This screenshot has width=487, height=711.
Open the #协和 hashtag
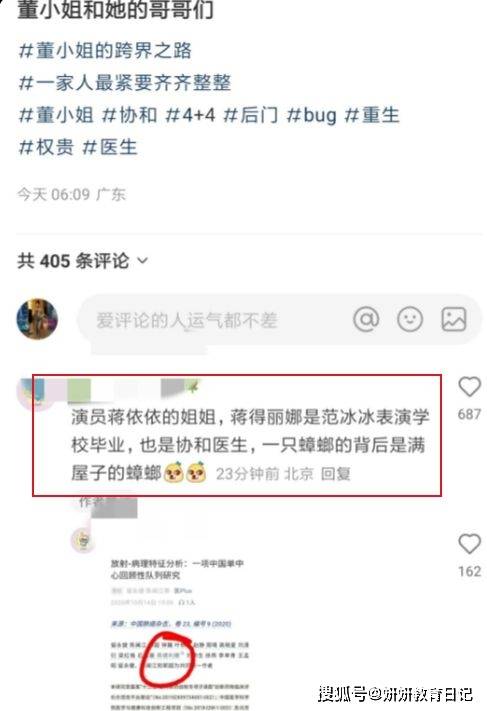tap(130, 115)
